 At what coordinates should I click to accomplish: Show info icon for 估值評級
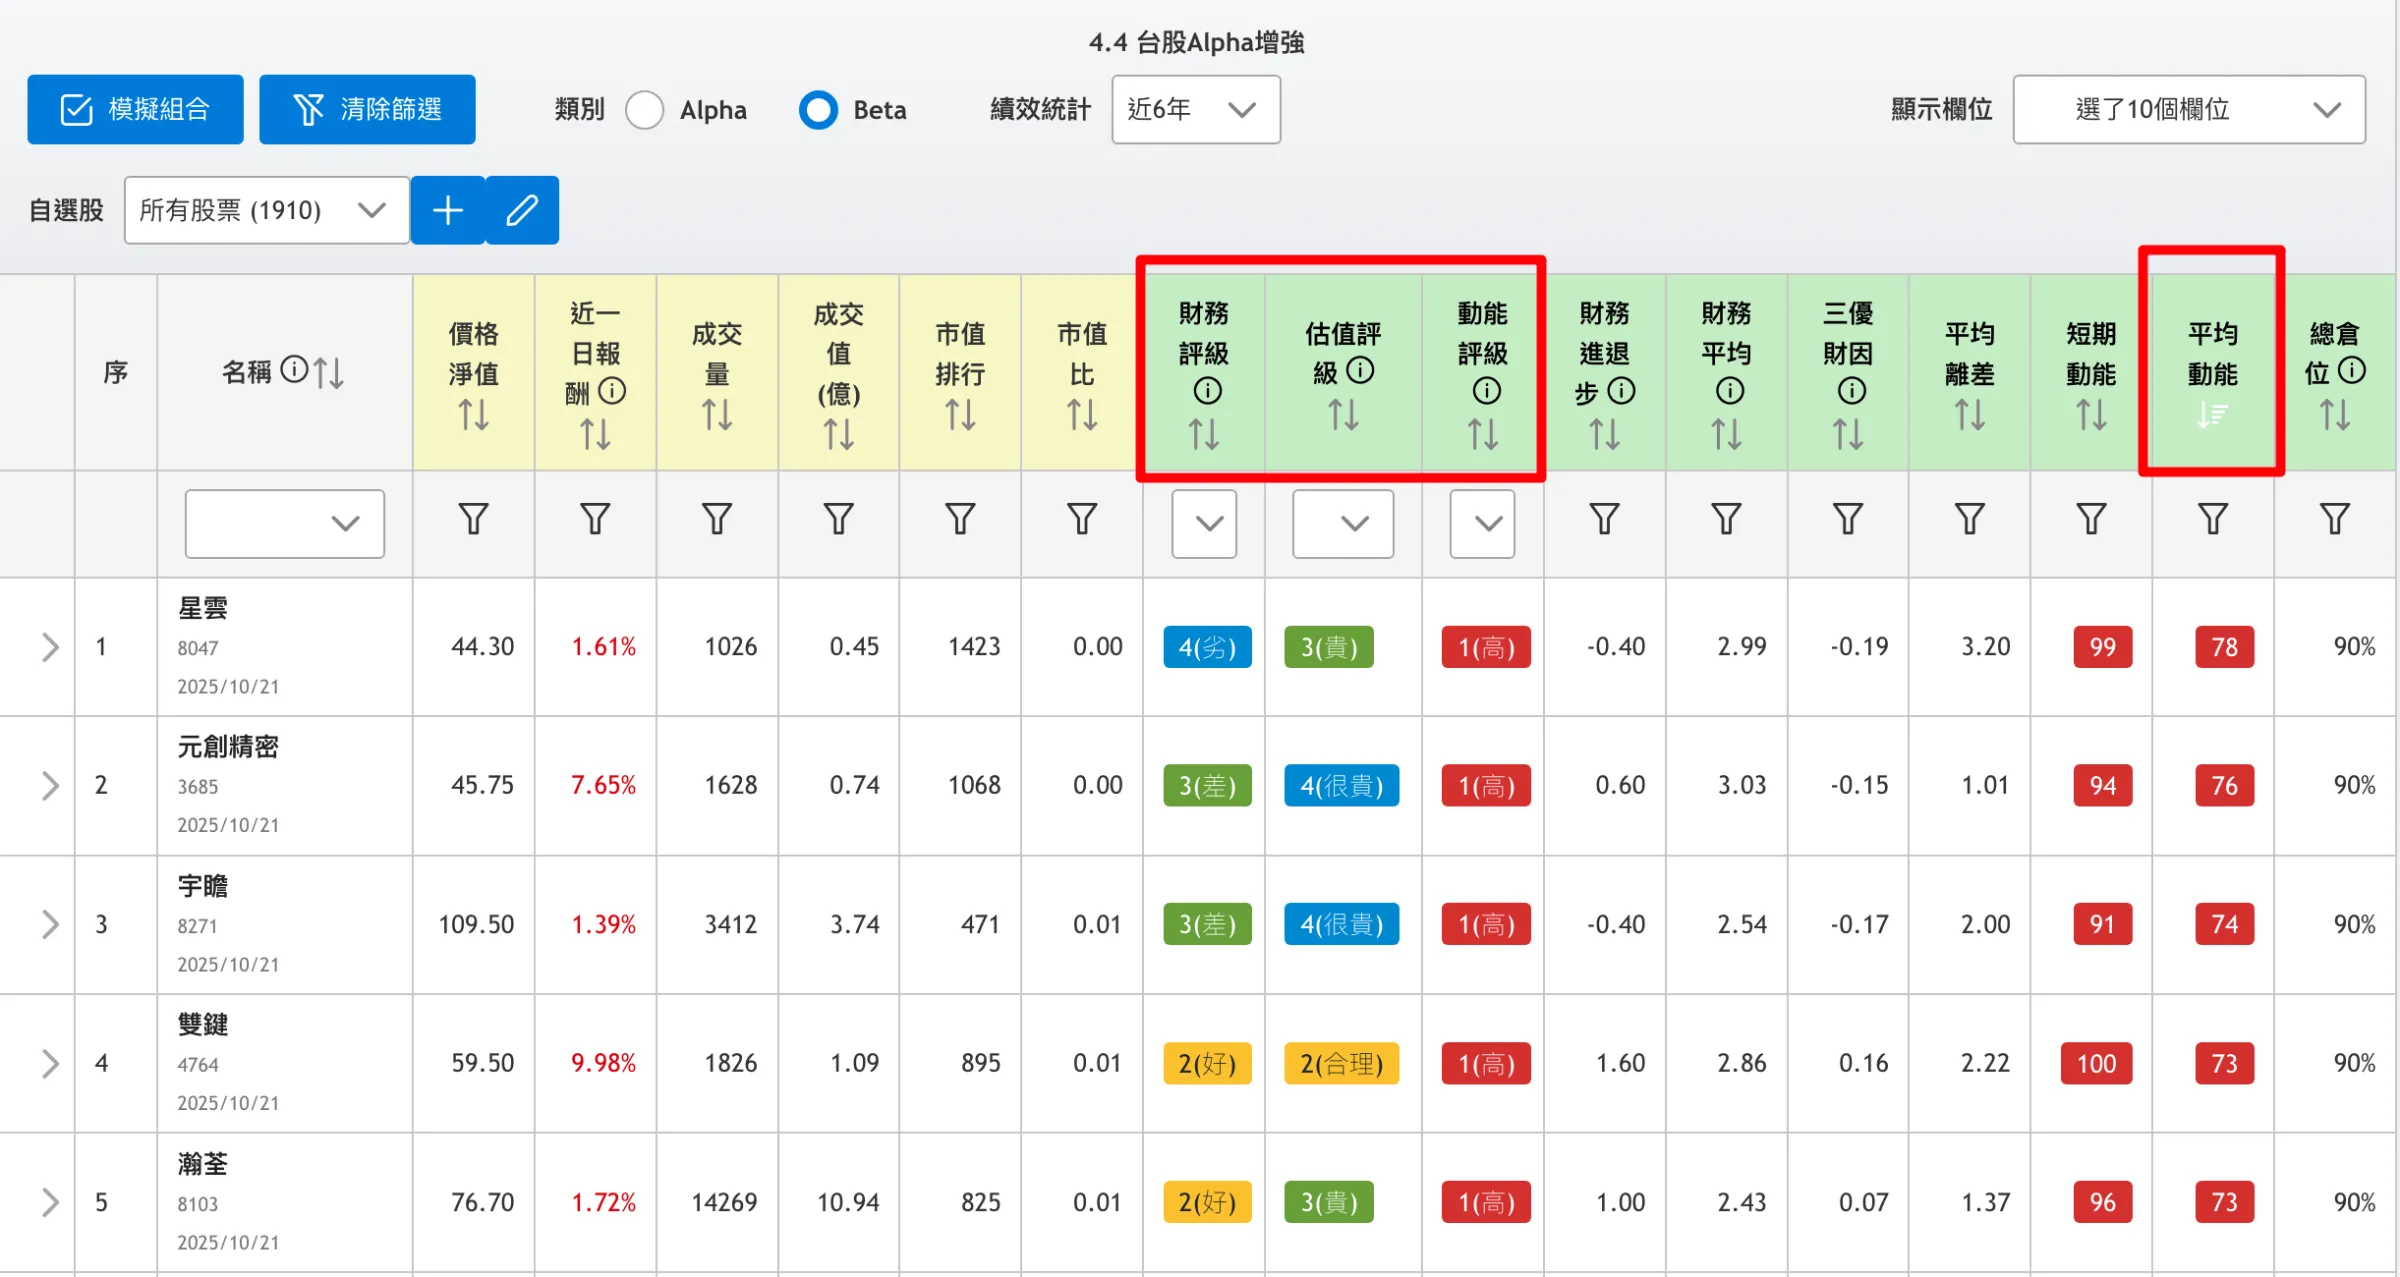1360,371
